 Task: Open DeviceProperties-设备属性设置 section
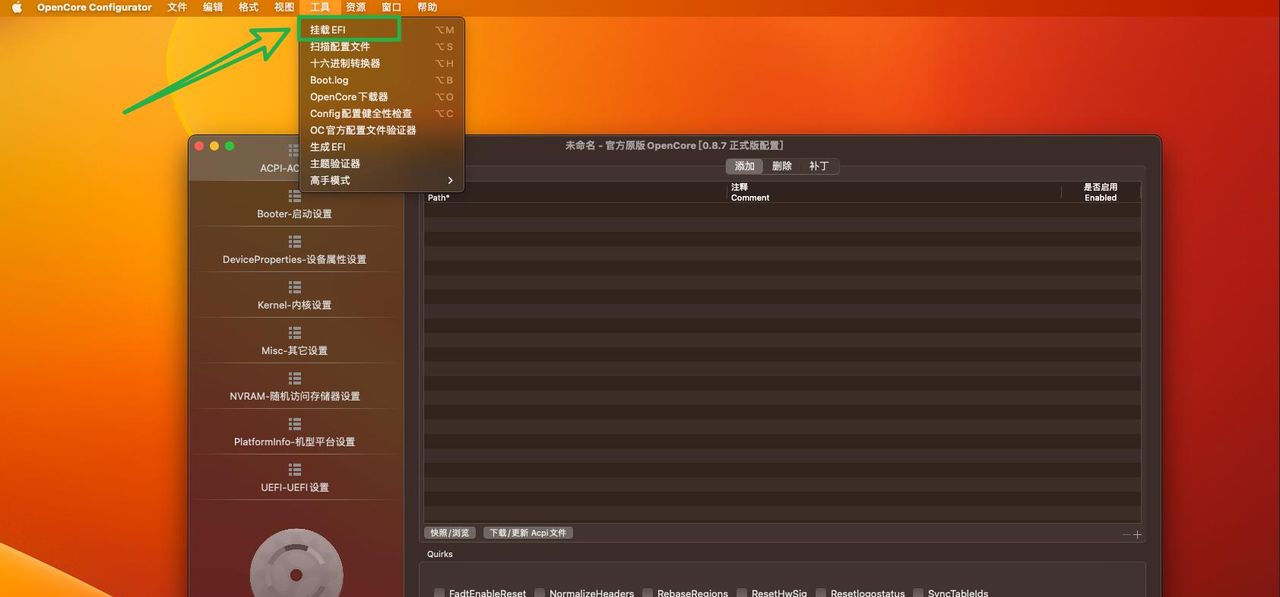click(x=294, y=260)
